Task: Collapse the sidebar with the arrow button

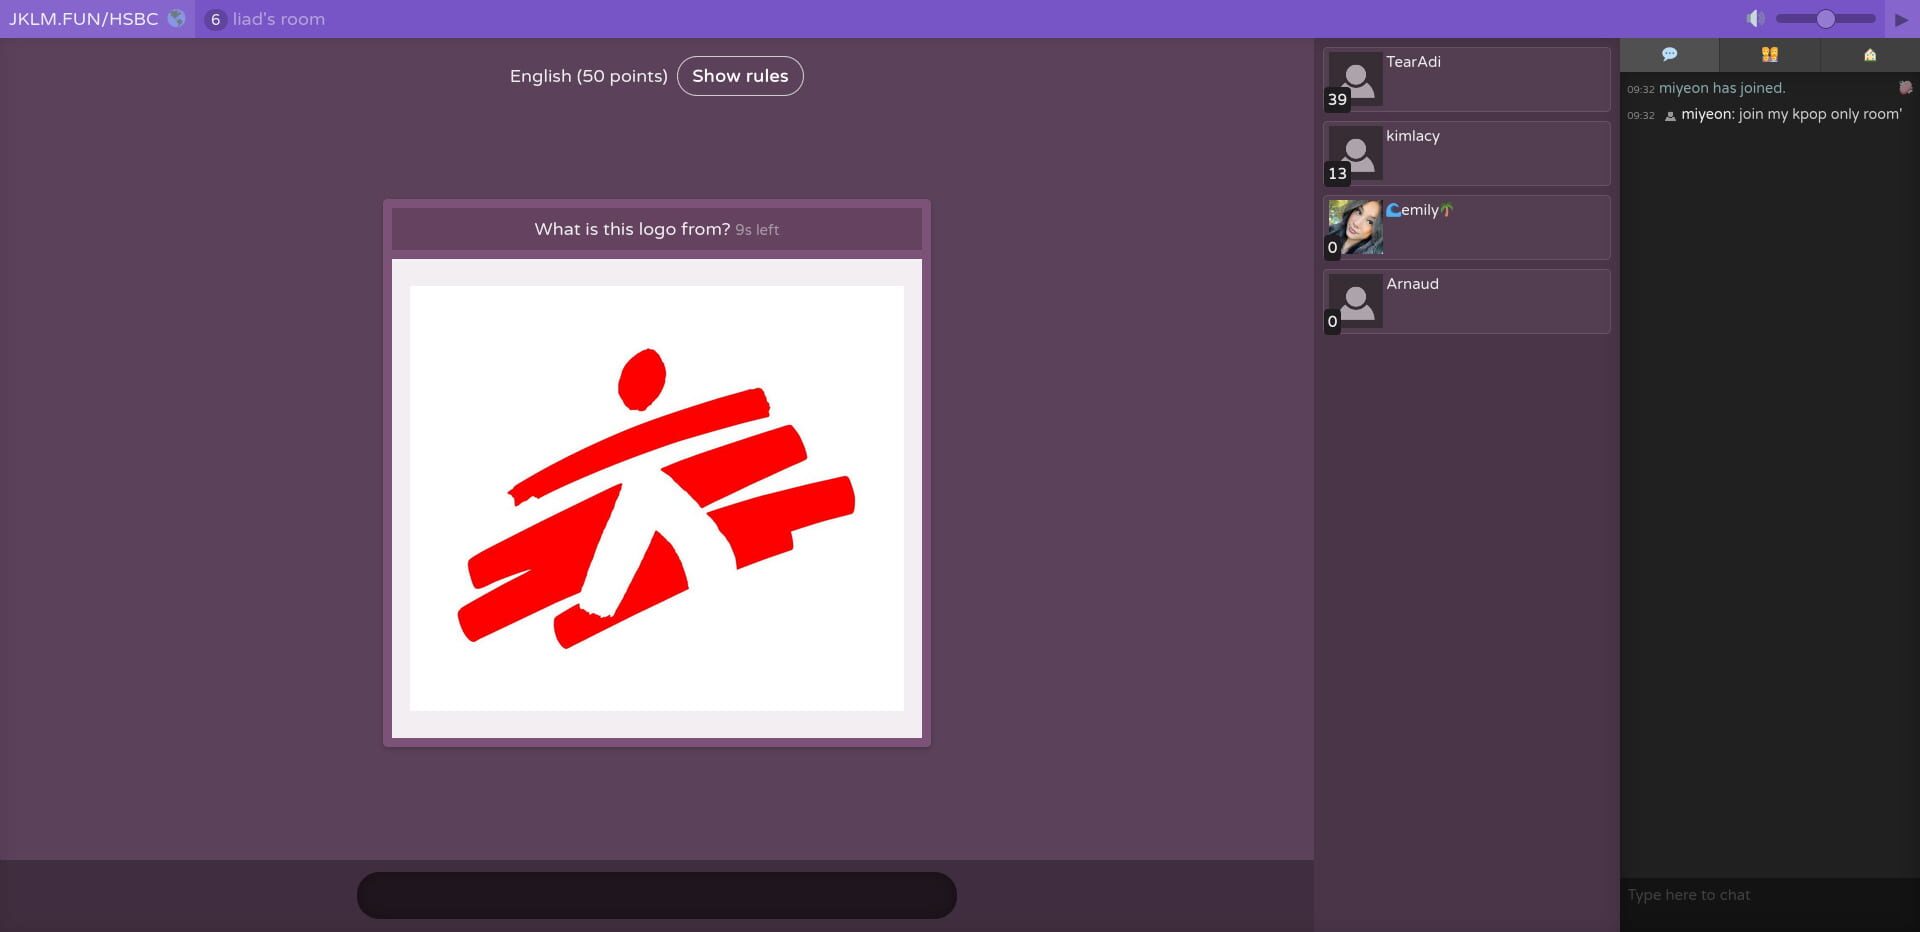Action: [x=1901, y=19]
